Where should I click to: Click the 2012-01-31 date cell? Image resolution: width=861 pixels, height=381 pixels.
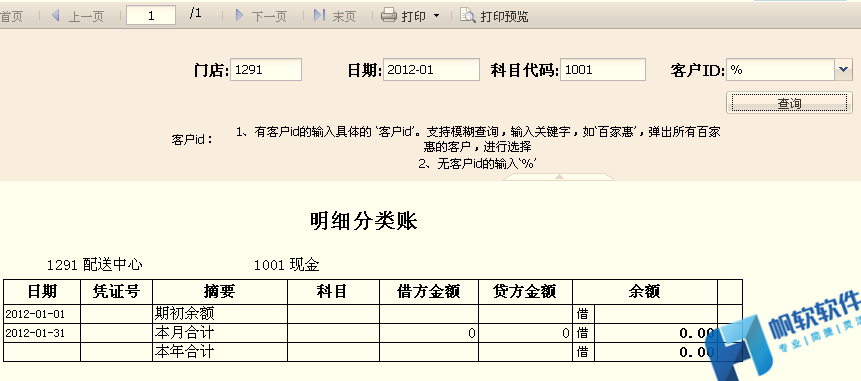pos(42,333)
